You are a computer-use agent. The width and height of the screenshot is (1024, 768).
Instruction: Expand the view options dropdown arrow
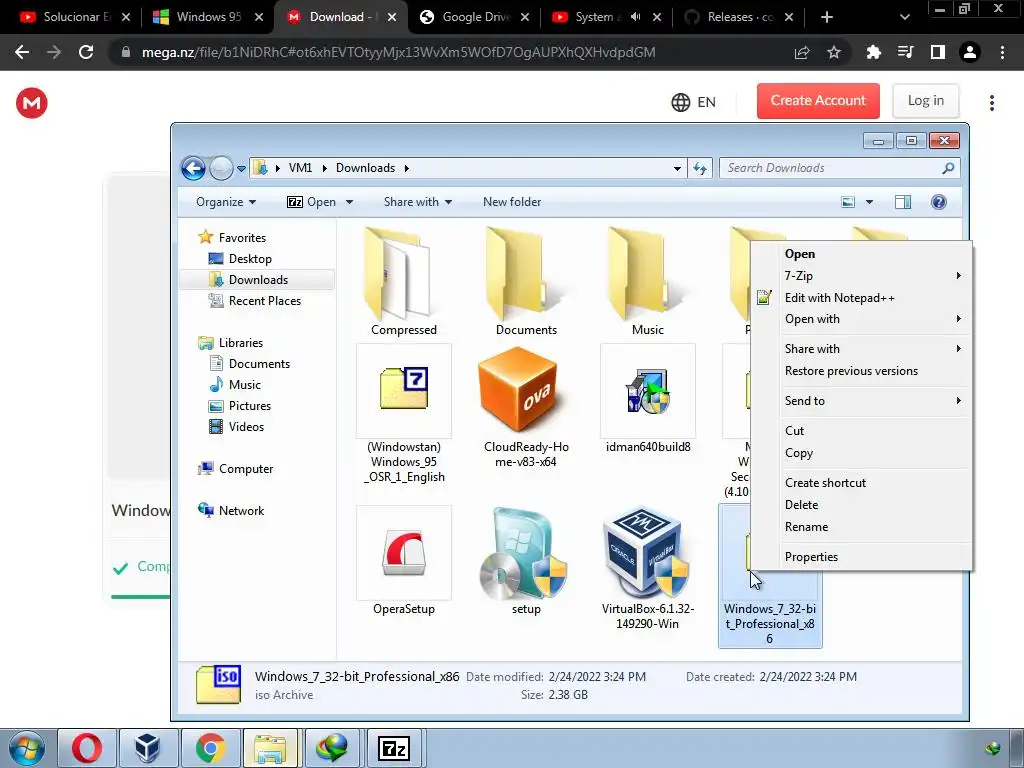coord(869,202)
